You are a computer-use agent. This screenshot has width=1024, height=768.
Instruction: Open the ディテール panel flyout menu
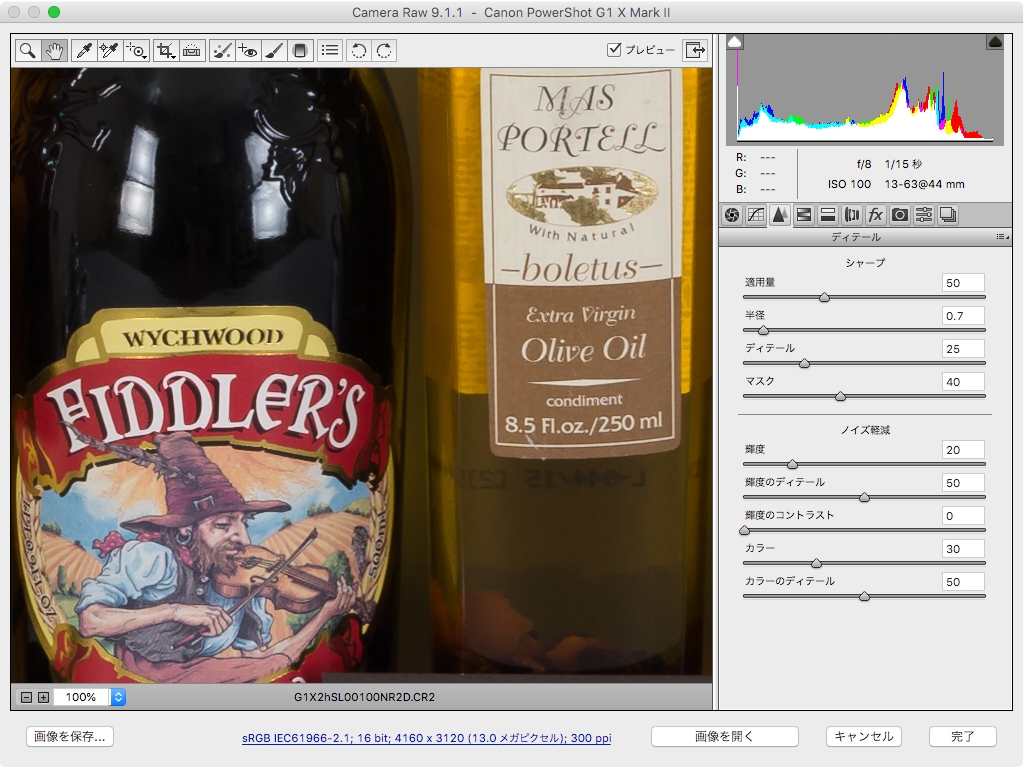[1000, 237]
